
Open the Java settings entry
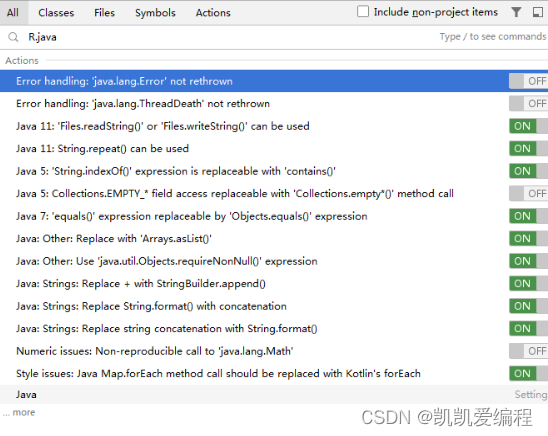point(274,394)
